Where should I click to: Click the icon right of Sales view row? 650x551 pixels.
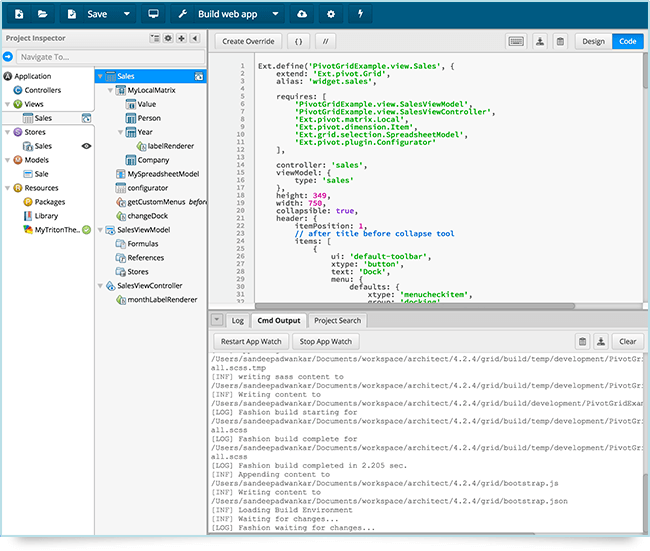(86, 118)
